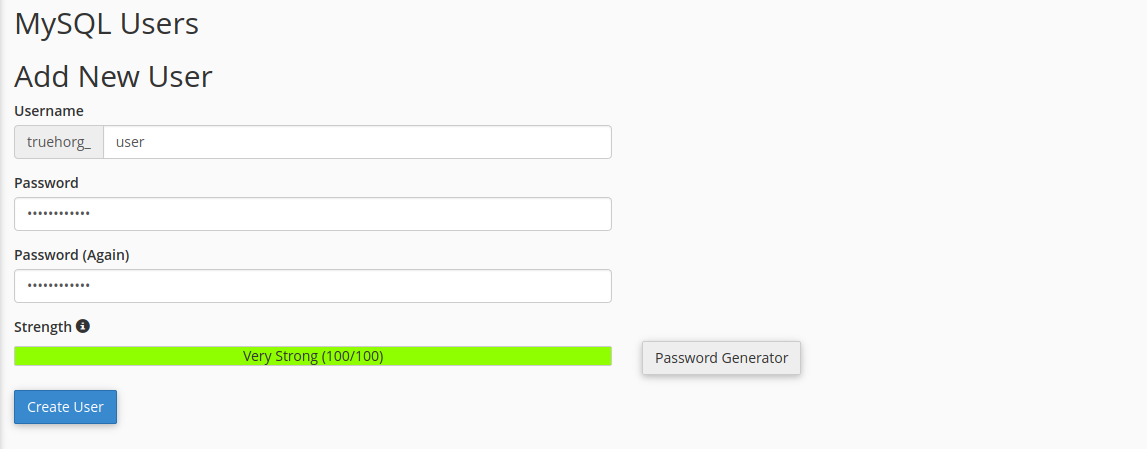Select the Password (Again) input field
Image resolution: width=1147 pixels, height=449 pixels.
[x=313, y=286]
